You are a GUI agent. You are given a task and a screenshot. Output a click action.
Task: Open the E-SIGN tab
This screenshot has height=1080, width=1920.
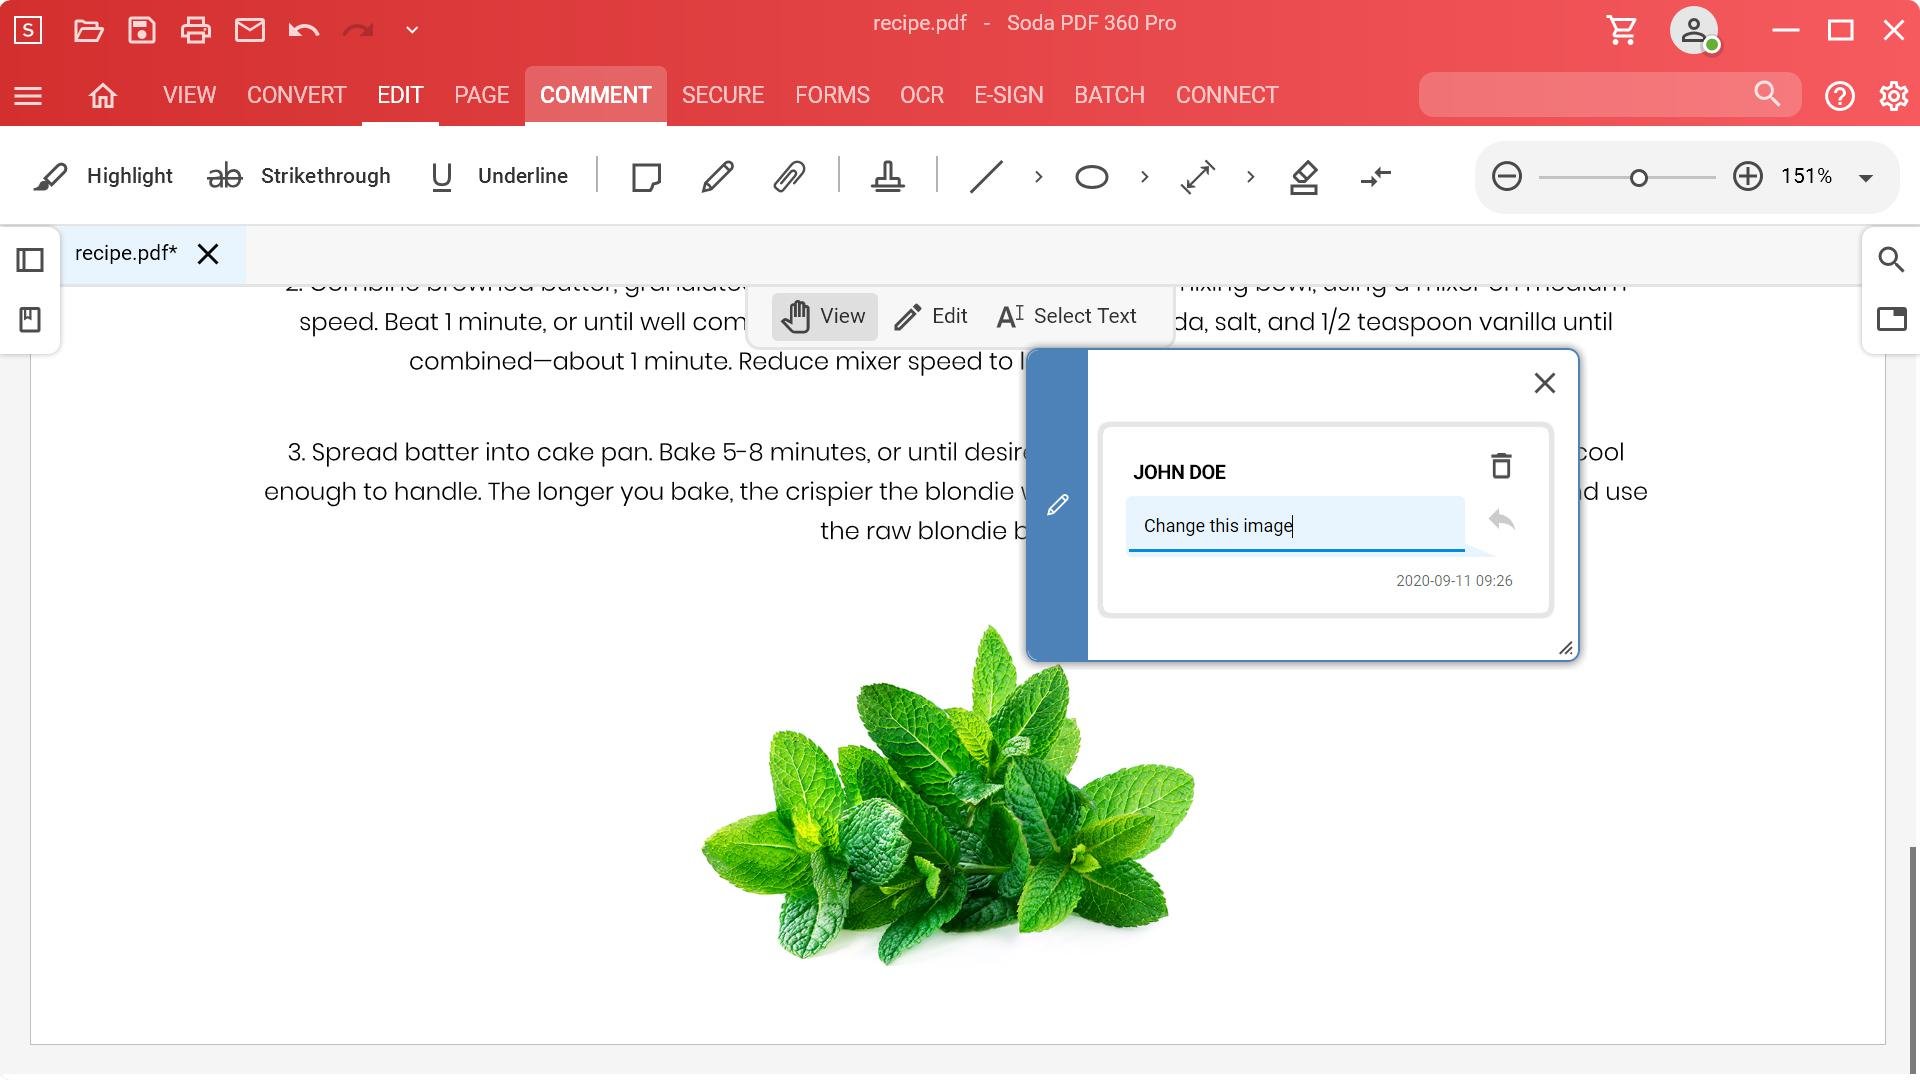point(1009,95)
